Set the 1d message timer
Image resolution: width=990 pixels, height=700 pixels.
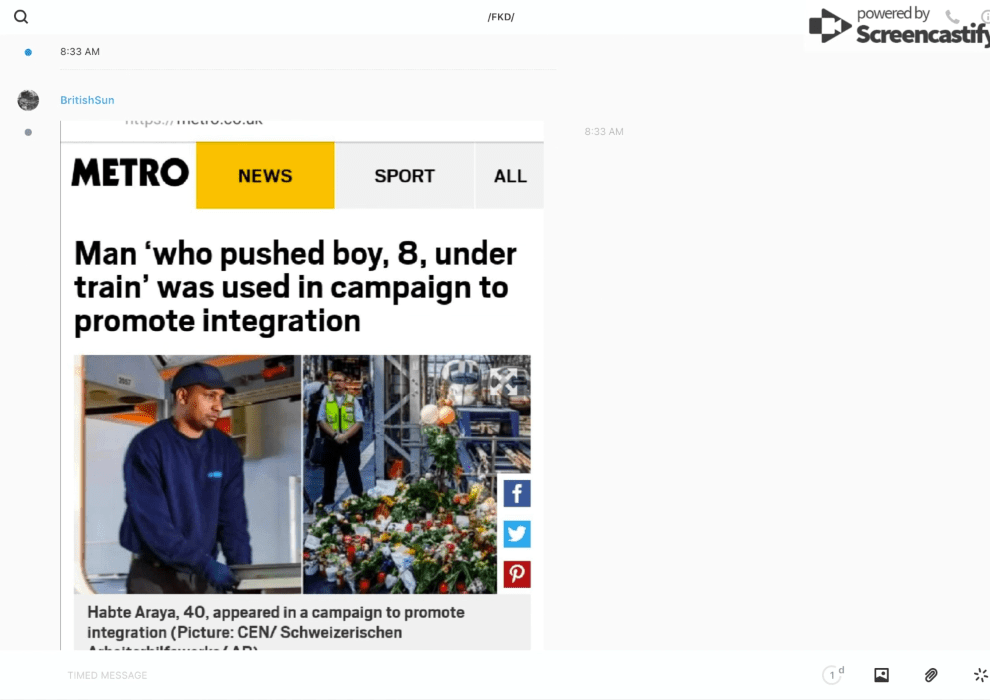[x=833, y=674]
